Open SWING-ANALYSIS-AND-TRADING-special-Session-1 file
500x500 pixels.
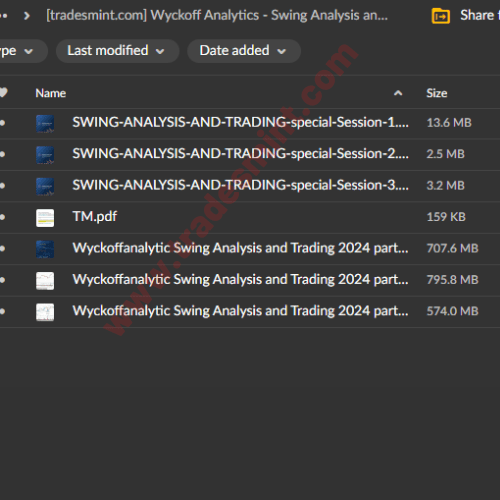[x=240, y=122]
